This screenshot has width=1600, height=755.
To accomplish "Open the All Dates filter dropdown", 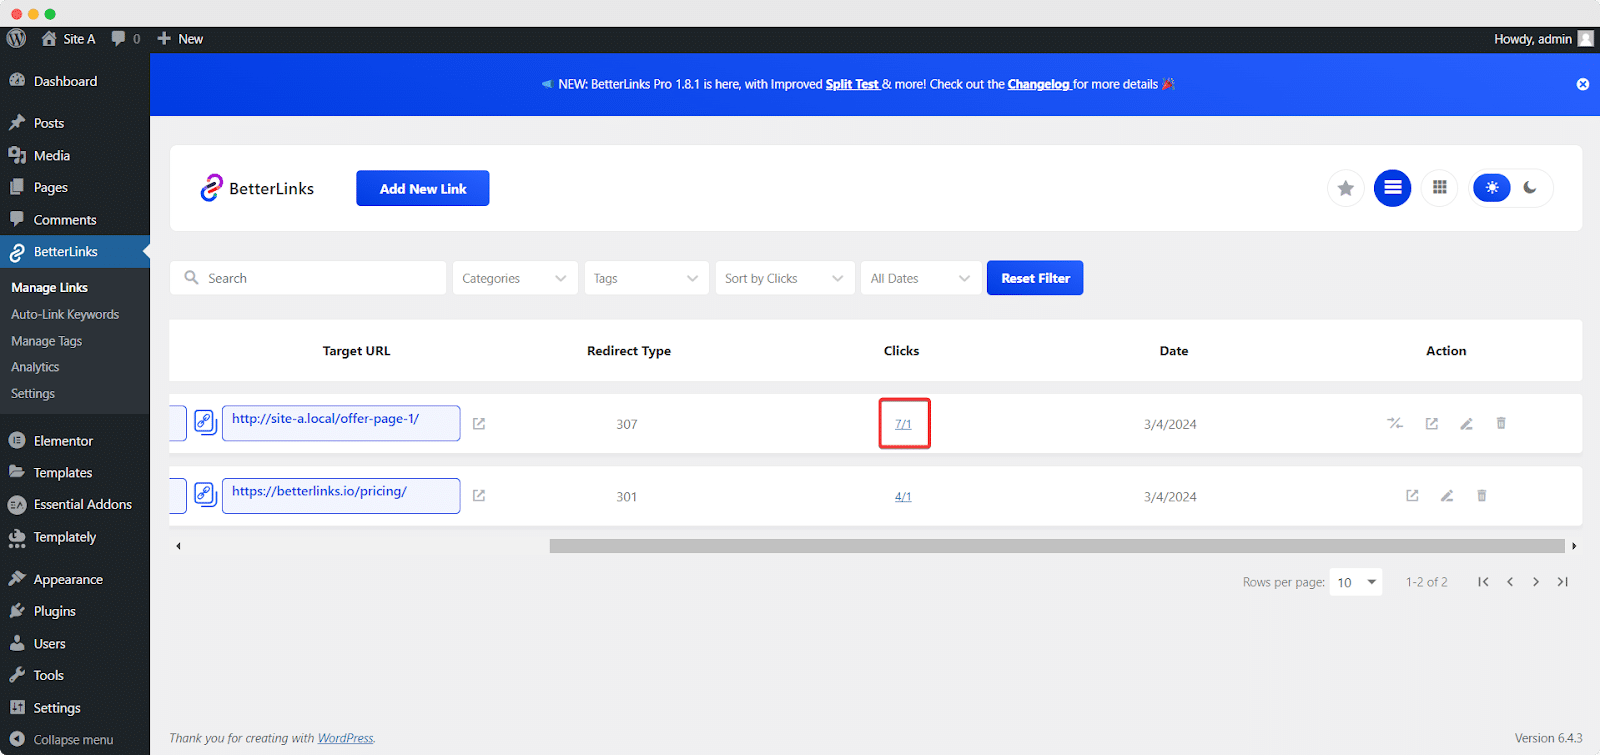I will pos(920,278).
